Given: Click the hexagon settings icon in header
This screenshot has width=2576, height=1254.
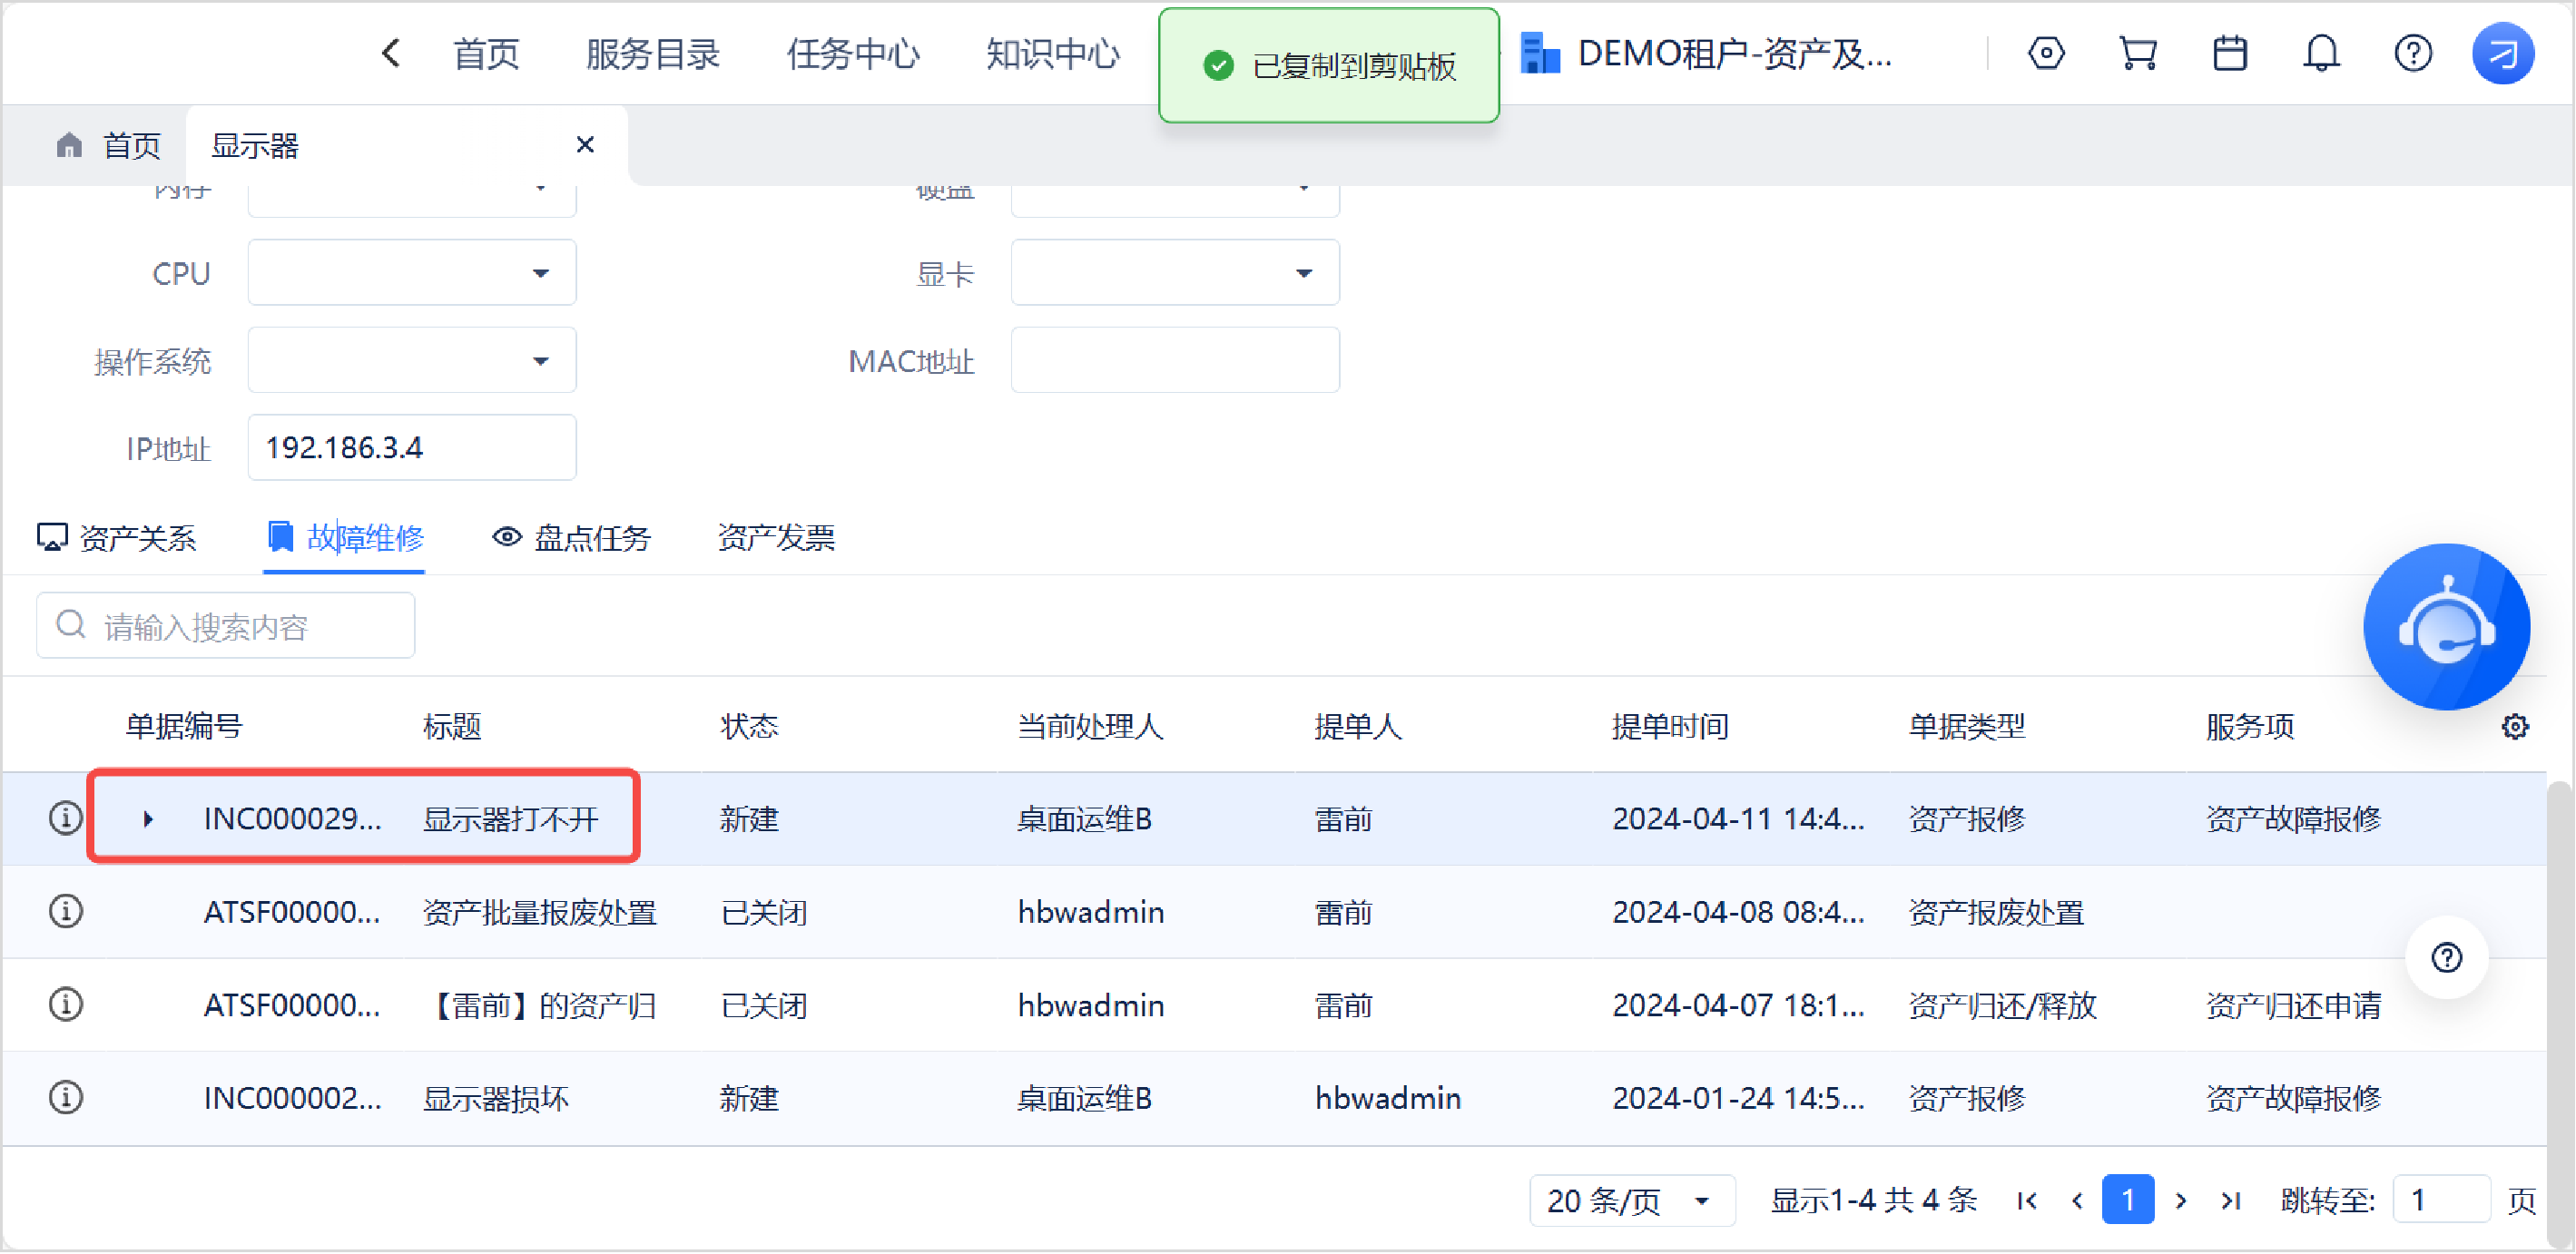Looking at the screenshot, I should tap(2046, 53).
